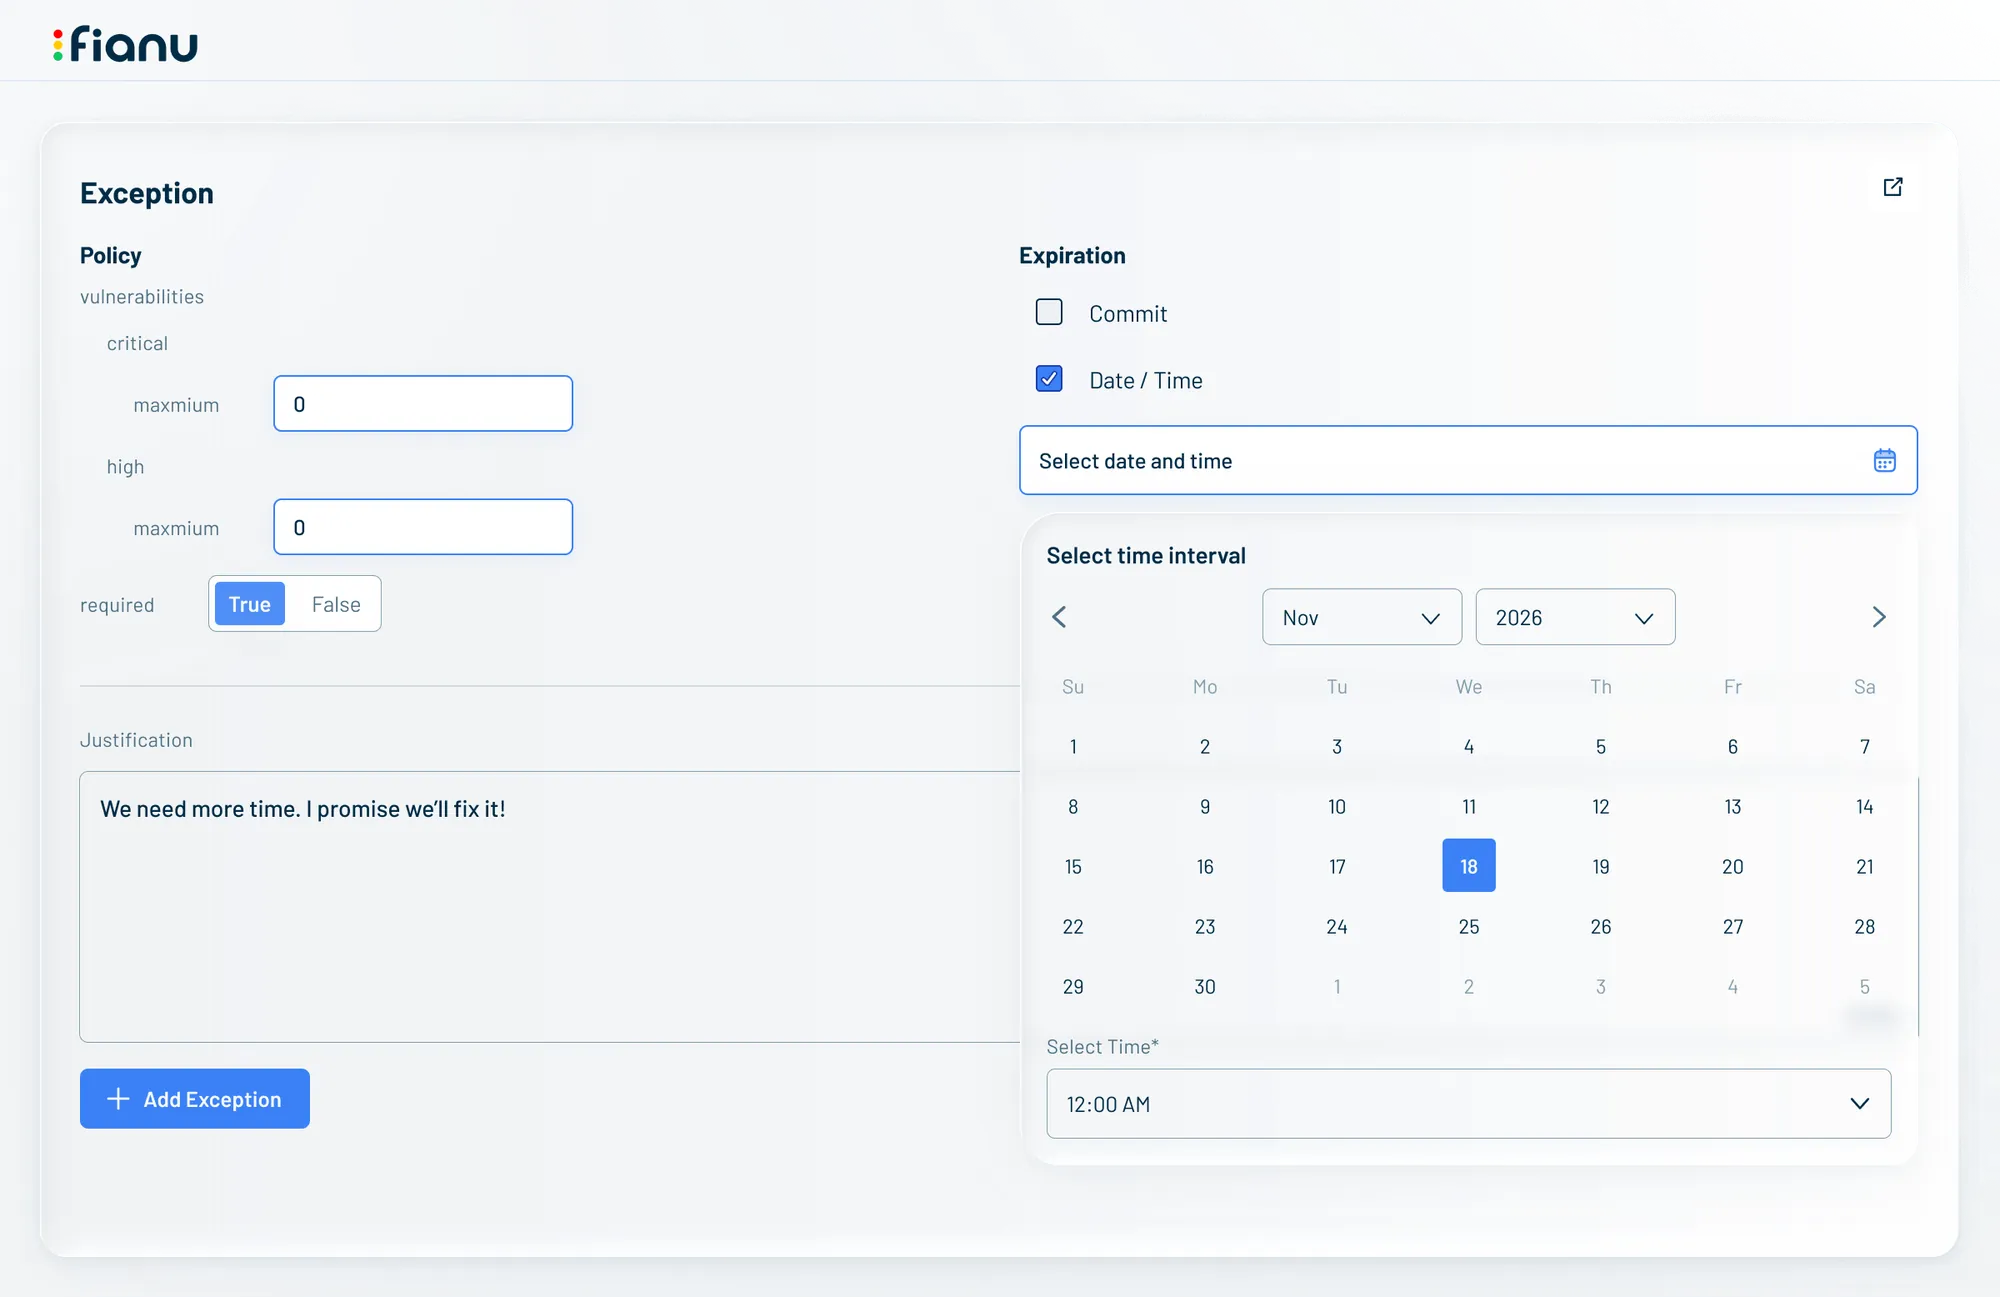Focus the critical maximum input field
The width and height of the screenshot is (2000, 1297).
coord(423,404)
